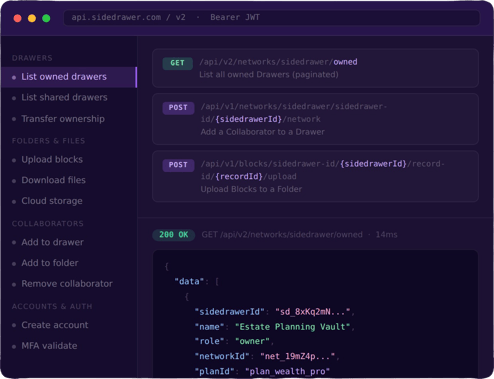The image size is (494, 379).
Task: Click the FOLDERS & FILES section header
Action: [x=48, y=141]
